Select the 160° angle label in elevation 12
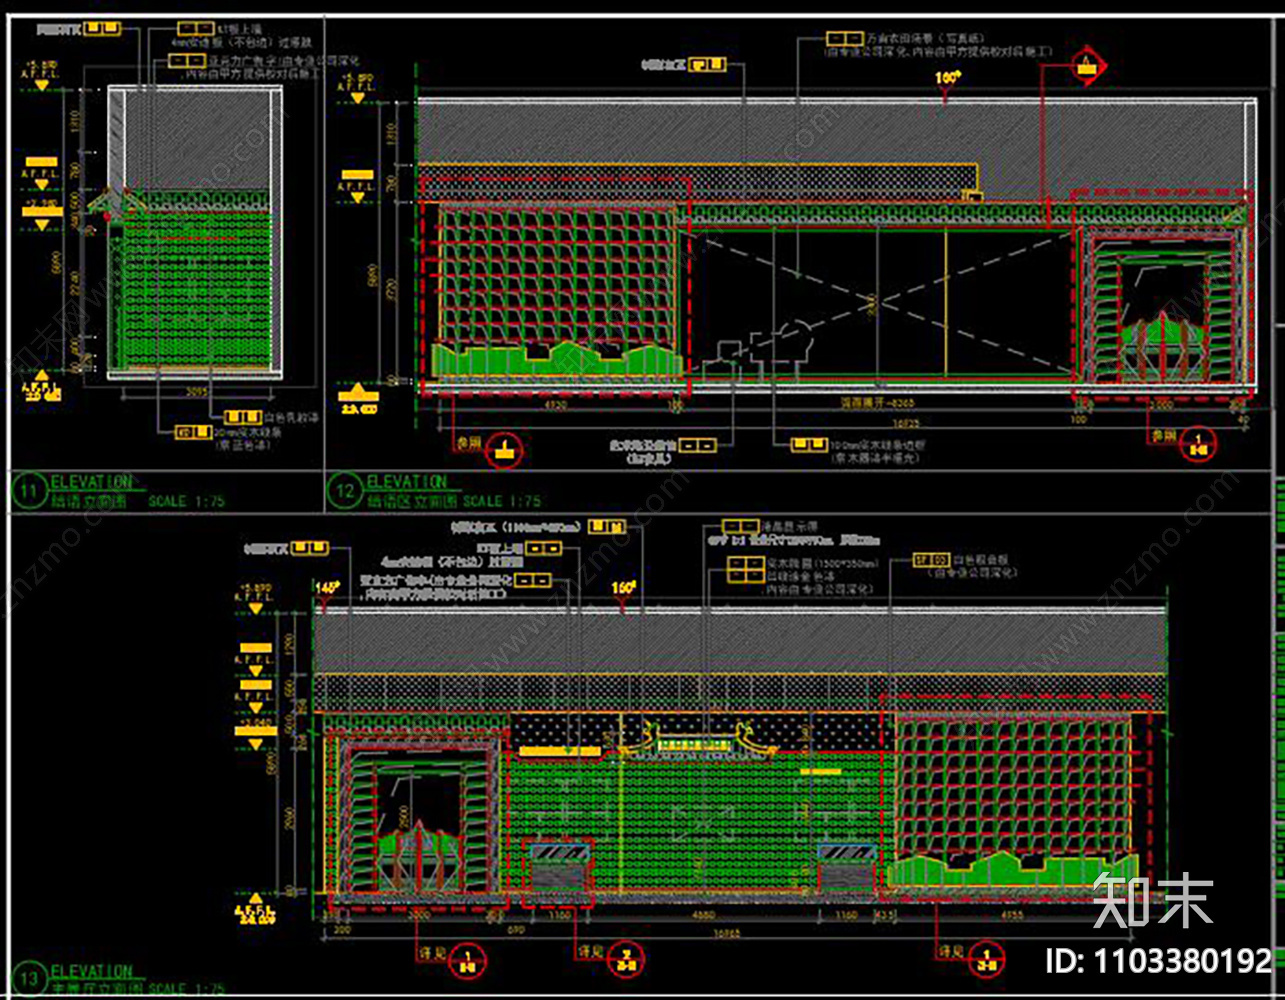The height and width of the screenshot is (1000, 1285). pos(947,77)
